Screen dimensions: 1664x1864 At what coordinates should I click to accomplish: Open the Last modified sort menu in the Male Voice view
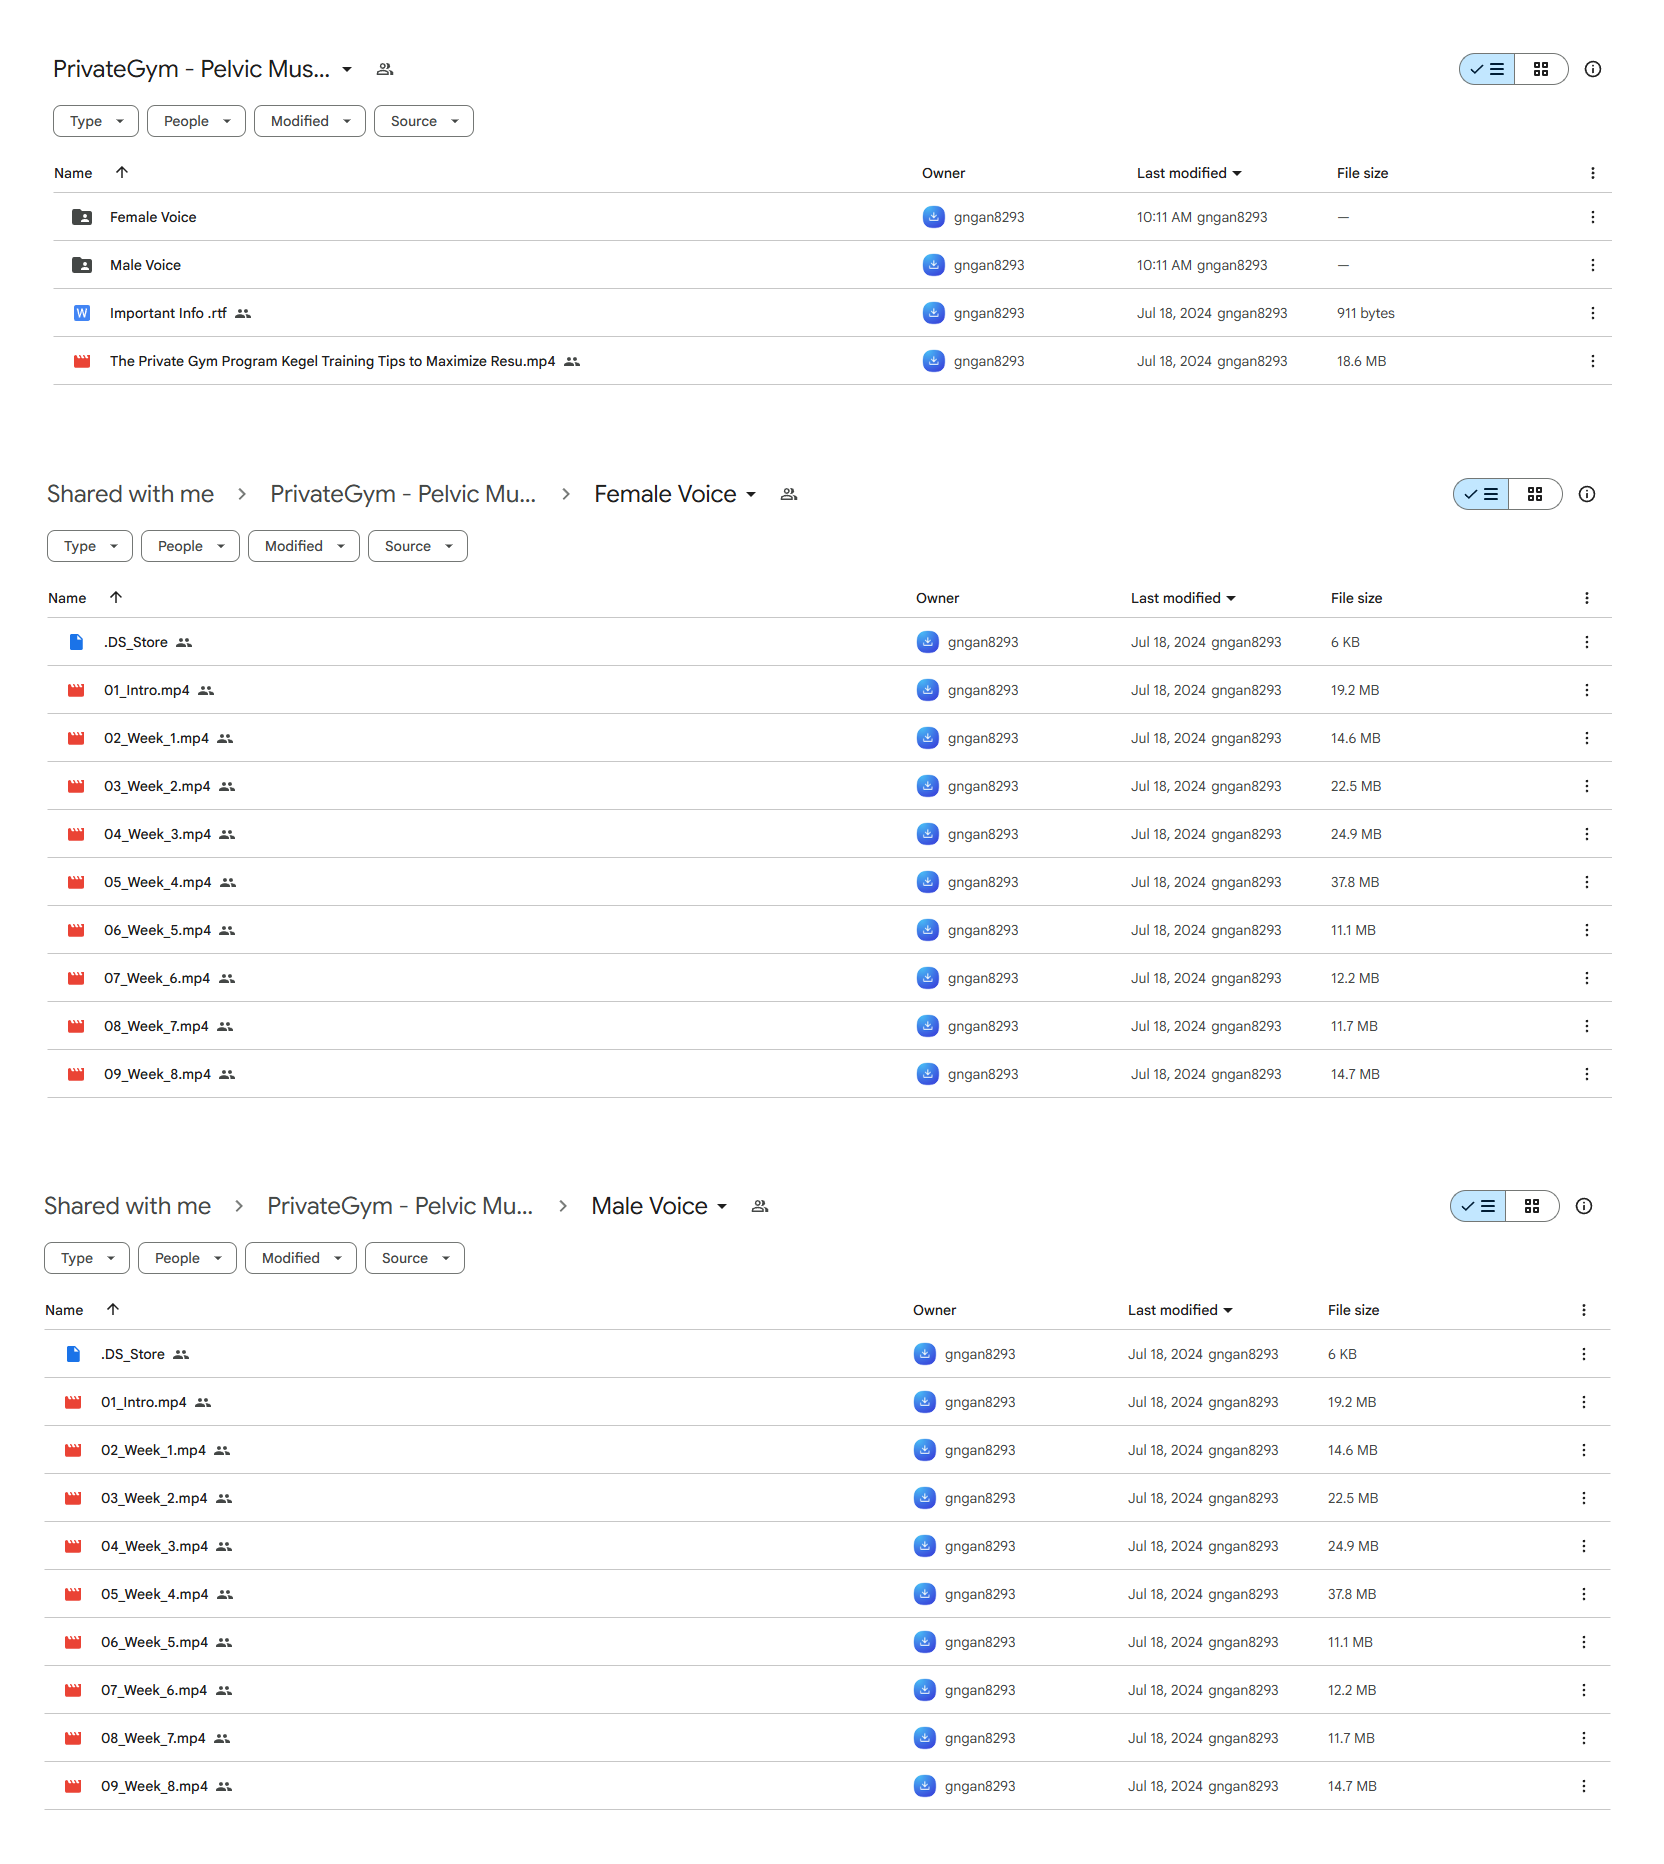click(x=1180, y=1310)
